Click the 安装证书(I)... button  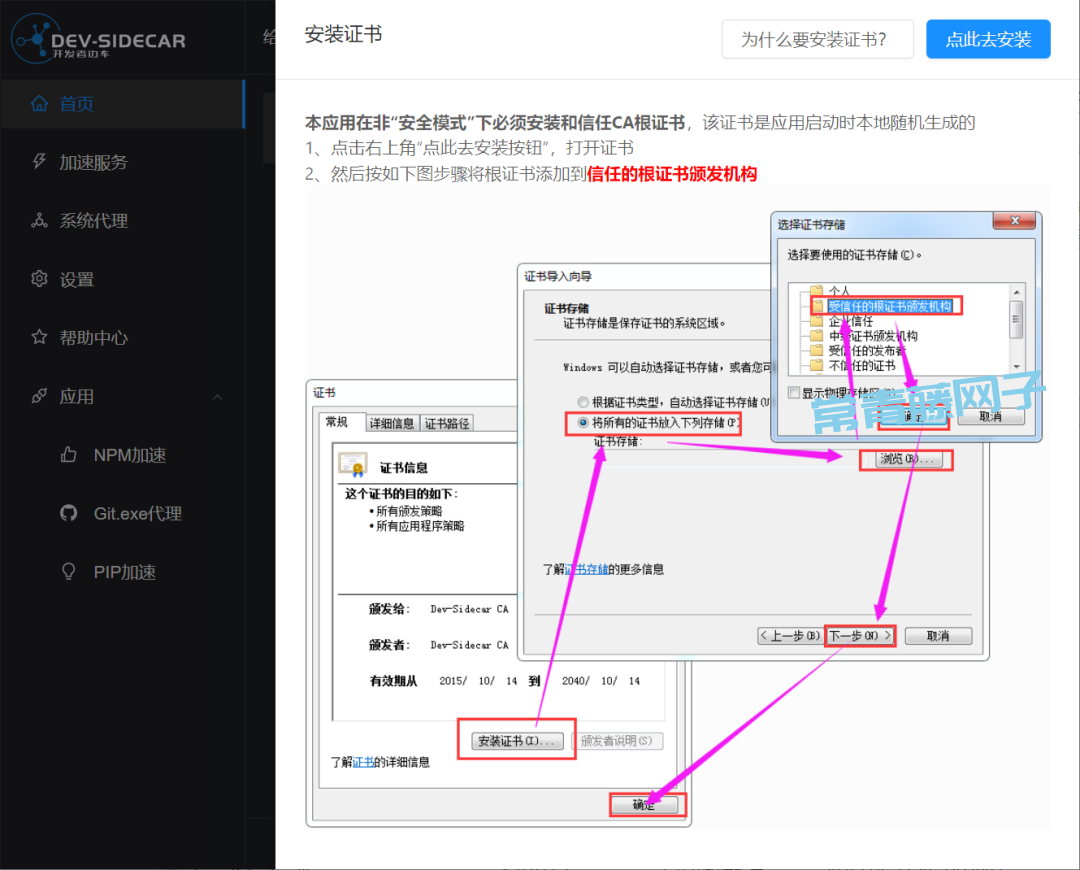(x=516, y=741)
